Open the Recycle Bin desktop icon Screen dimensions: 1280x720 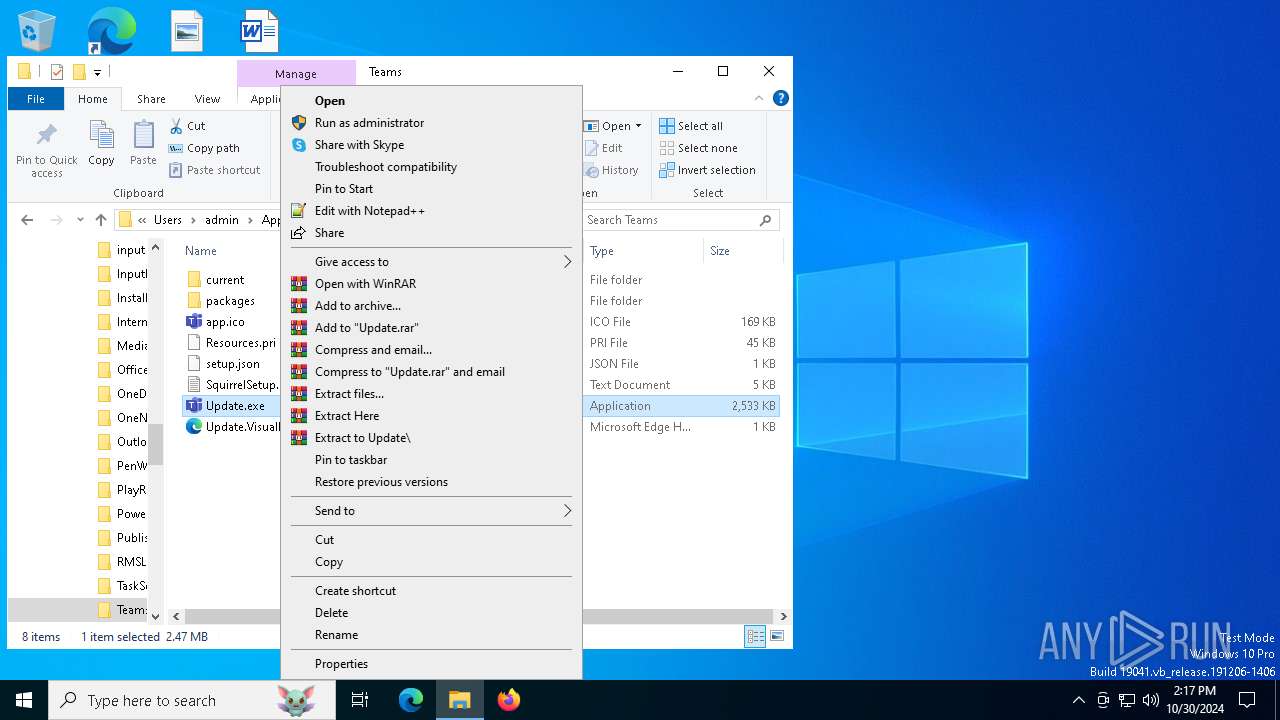click(37, 31)
